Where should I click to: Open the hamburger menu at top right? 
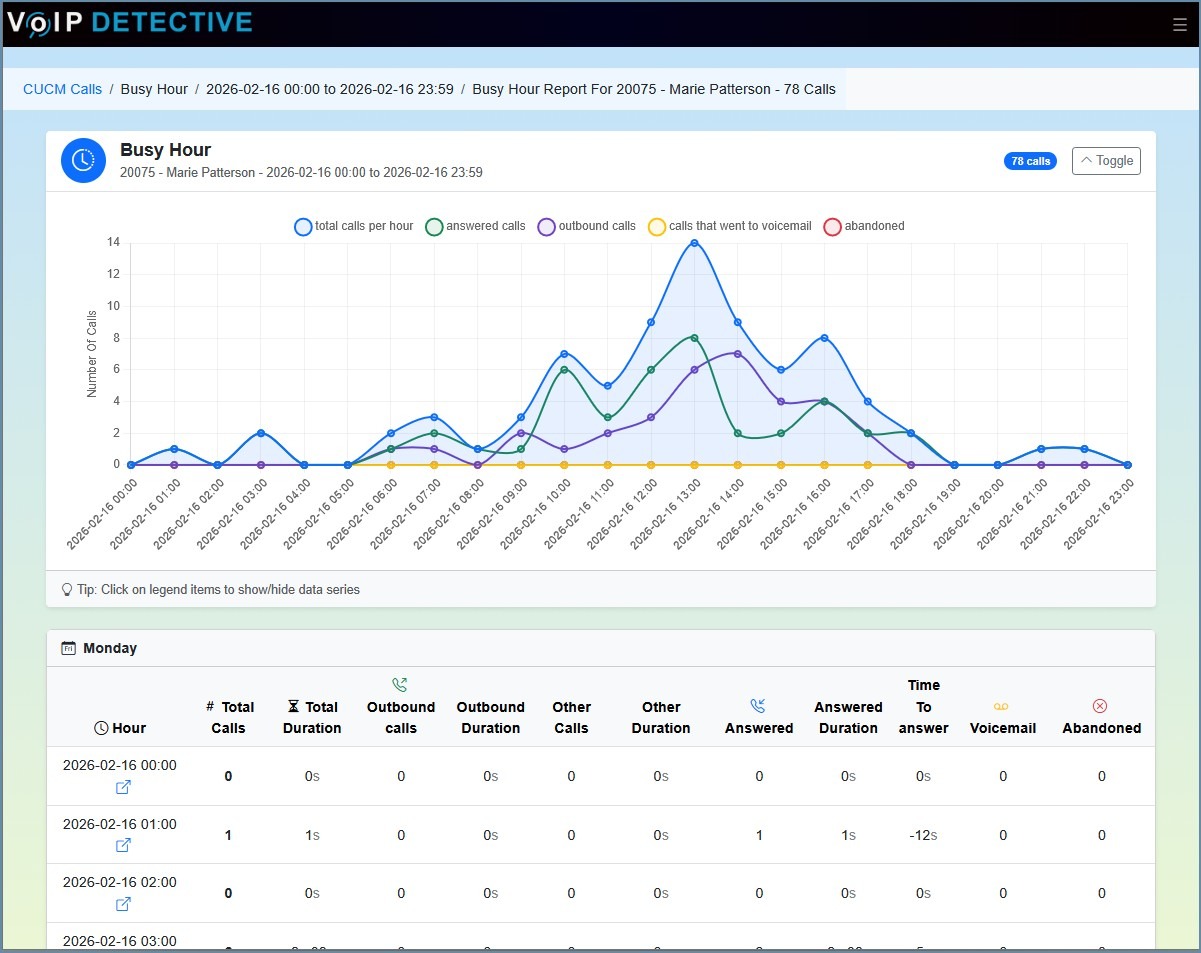(x=1178, y=24)
